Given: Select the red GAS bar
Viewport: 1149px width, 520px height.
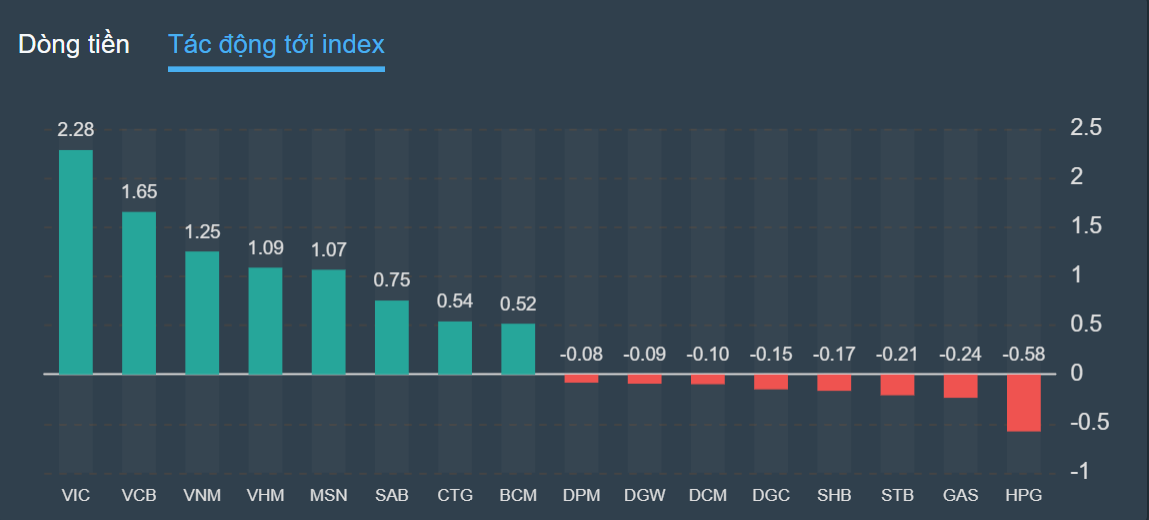Looking at the screenshot, I should [961, 386].
